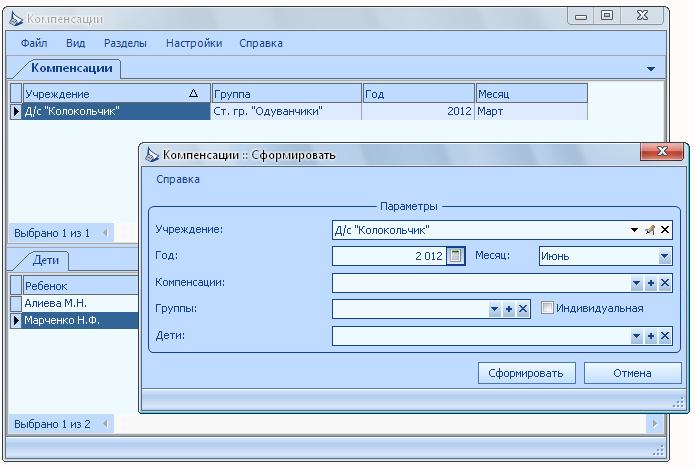Sort by the Месяц column header
695x468 pixels.
tap(532, 94)
